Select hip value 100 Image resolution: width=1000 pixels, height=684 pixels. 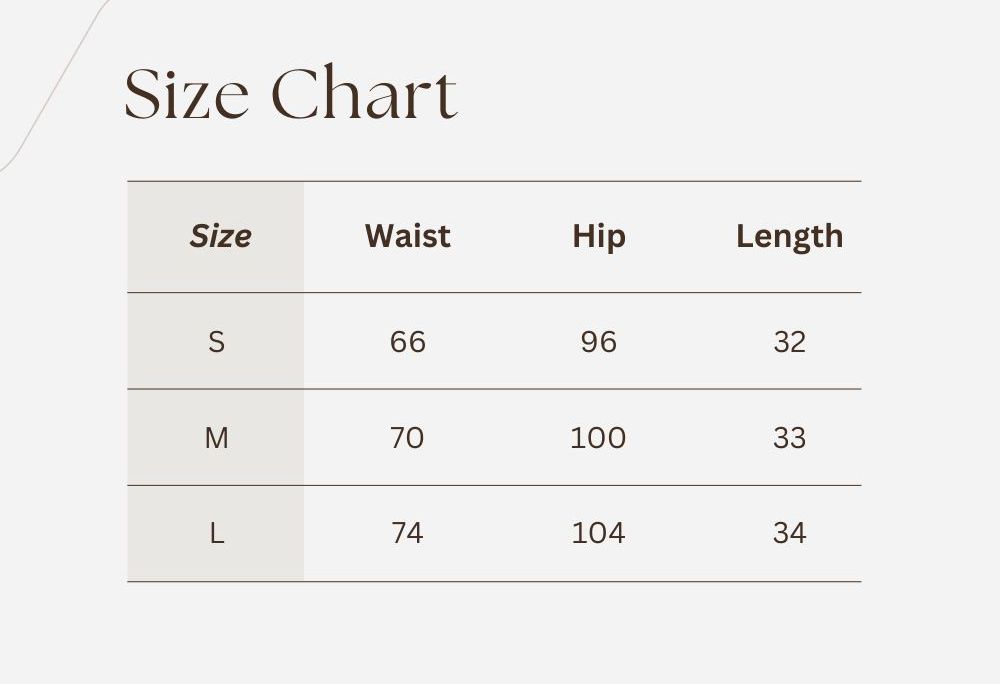coord(598,438)
